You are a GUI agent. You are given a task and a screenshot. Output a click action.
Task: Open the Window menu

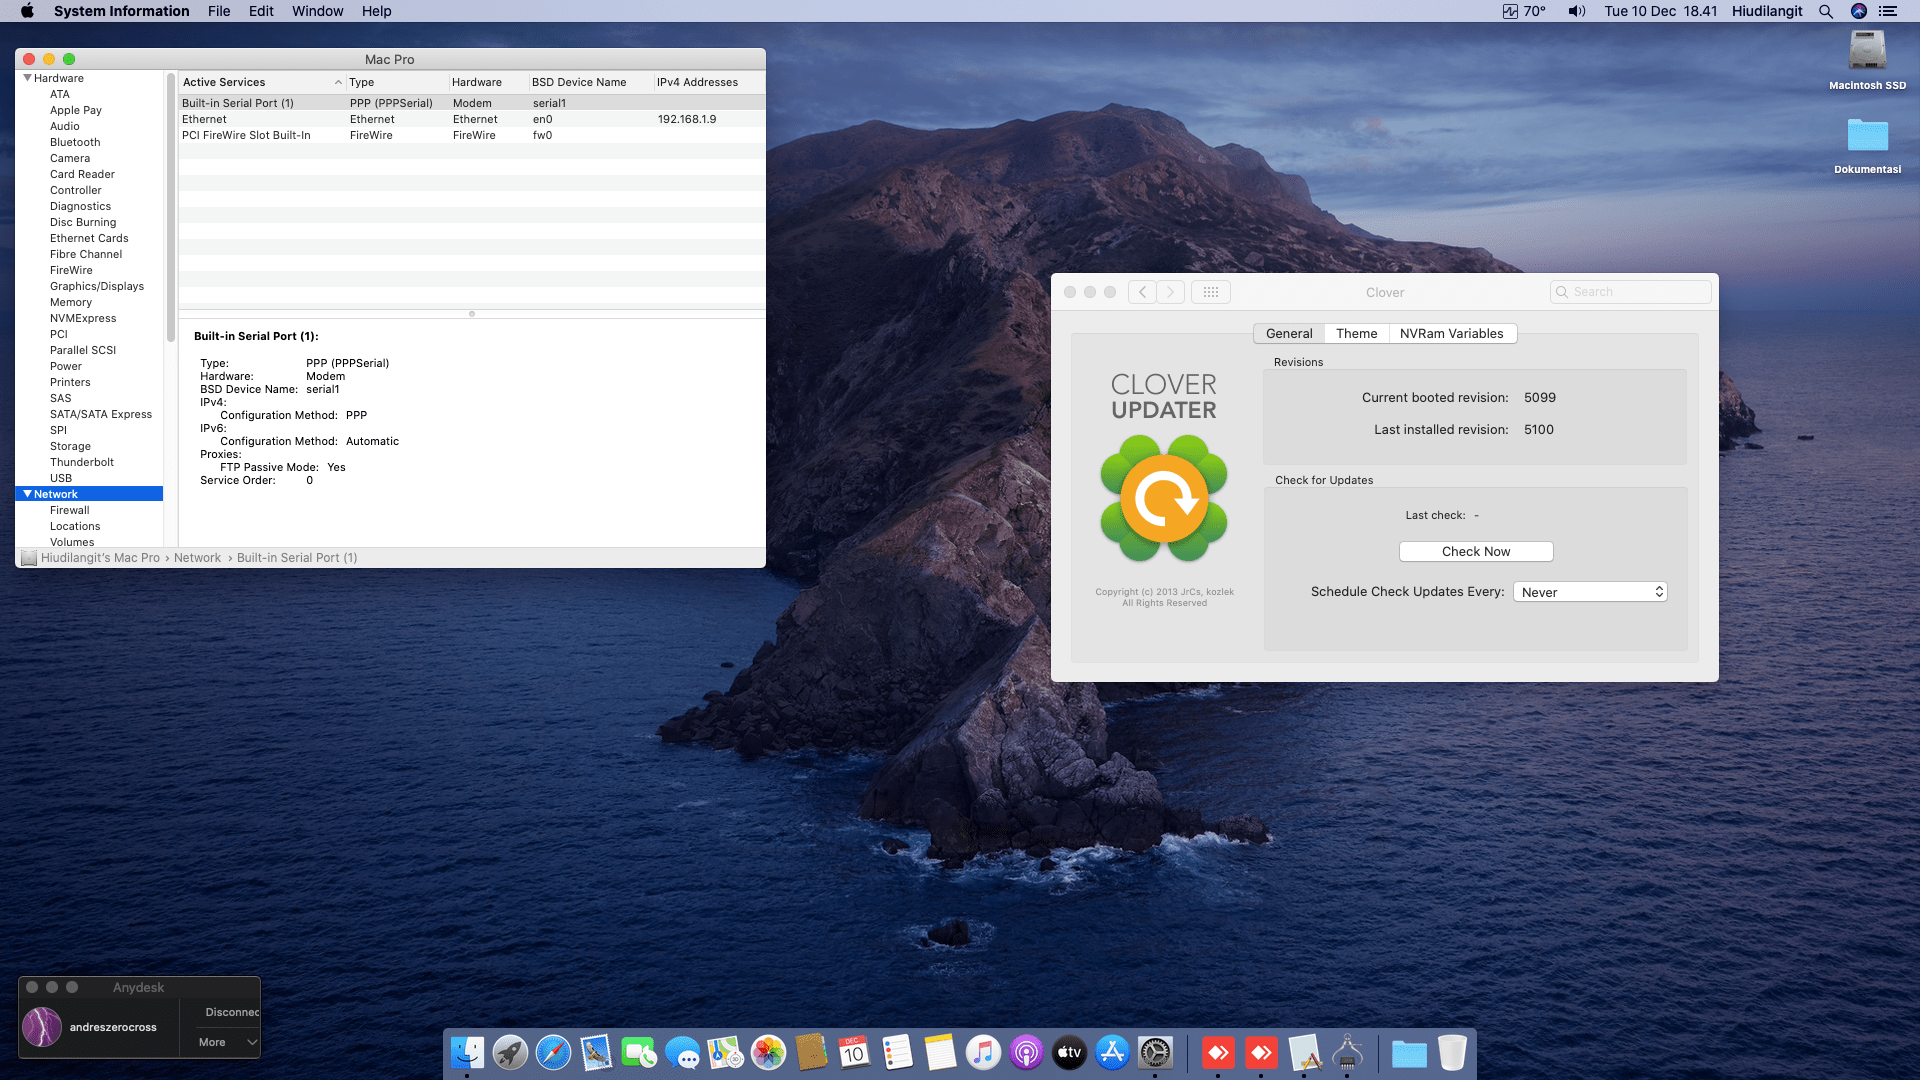pyautogui.click(x=317, y=11)
